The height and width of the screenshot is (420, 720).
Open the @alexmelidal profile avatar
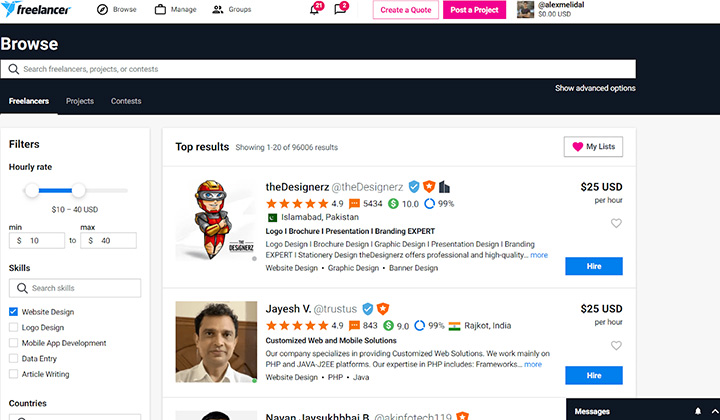pyautogui.click(x=525, y=9)
